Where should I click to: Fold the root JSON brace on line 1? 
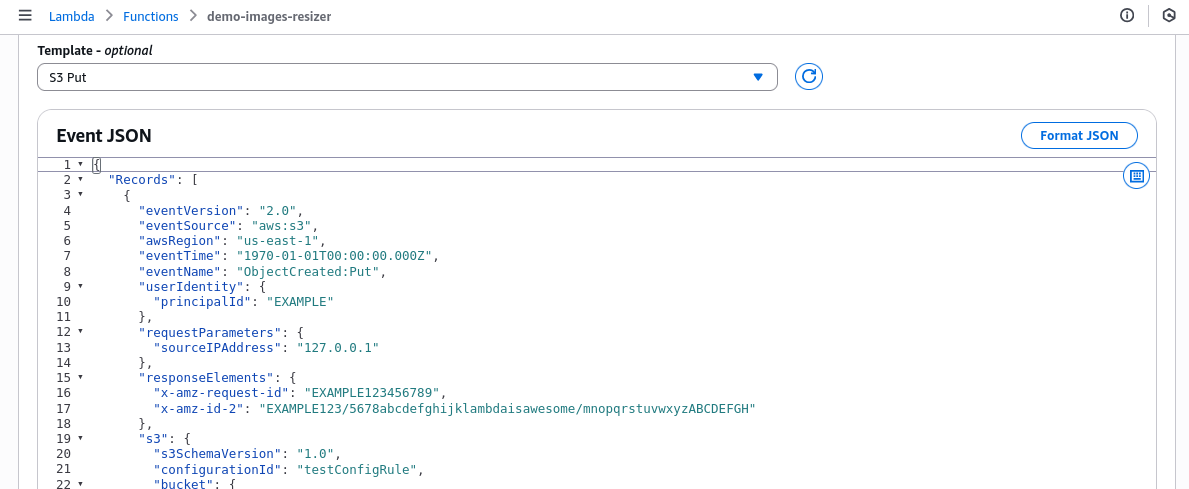click(80, 164)
